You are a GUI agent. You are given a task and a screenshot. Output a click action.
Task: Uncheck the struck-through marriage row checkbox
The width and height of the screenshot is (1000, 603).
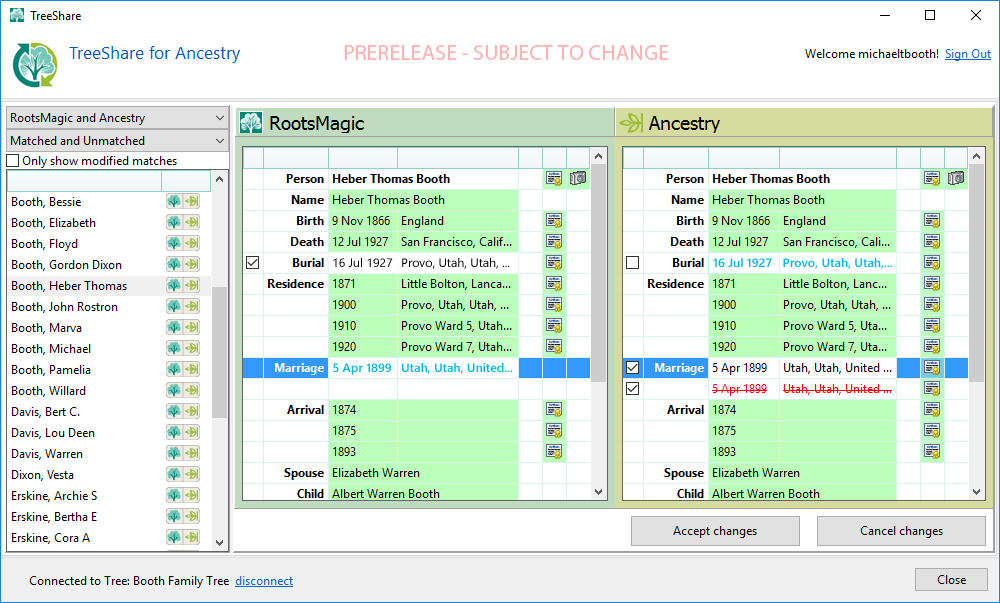tap(633, 389)
